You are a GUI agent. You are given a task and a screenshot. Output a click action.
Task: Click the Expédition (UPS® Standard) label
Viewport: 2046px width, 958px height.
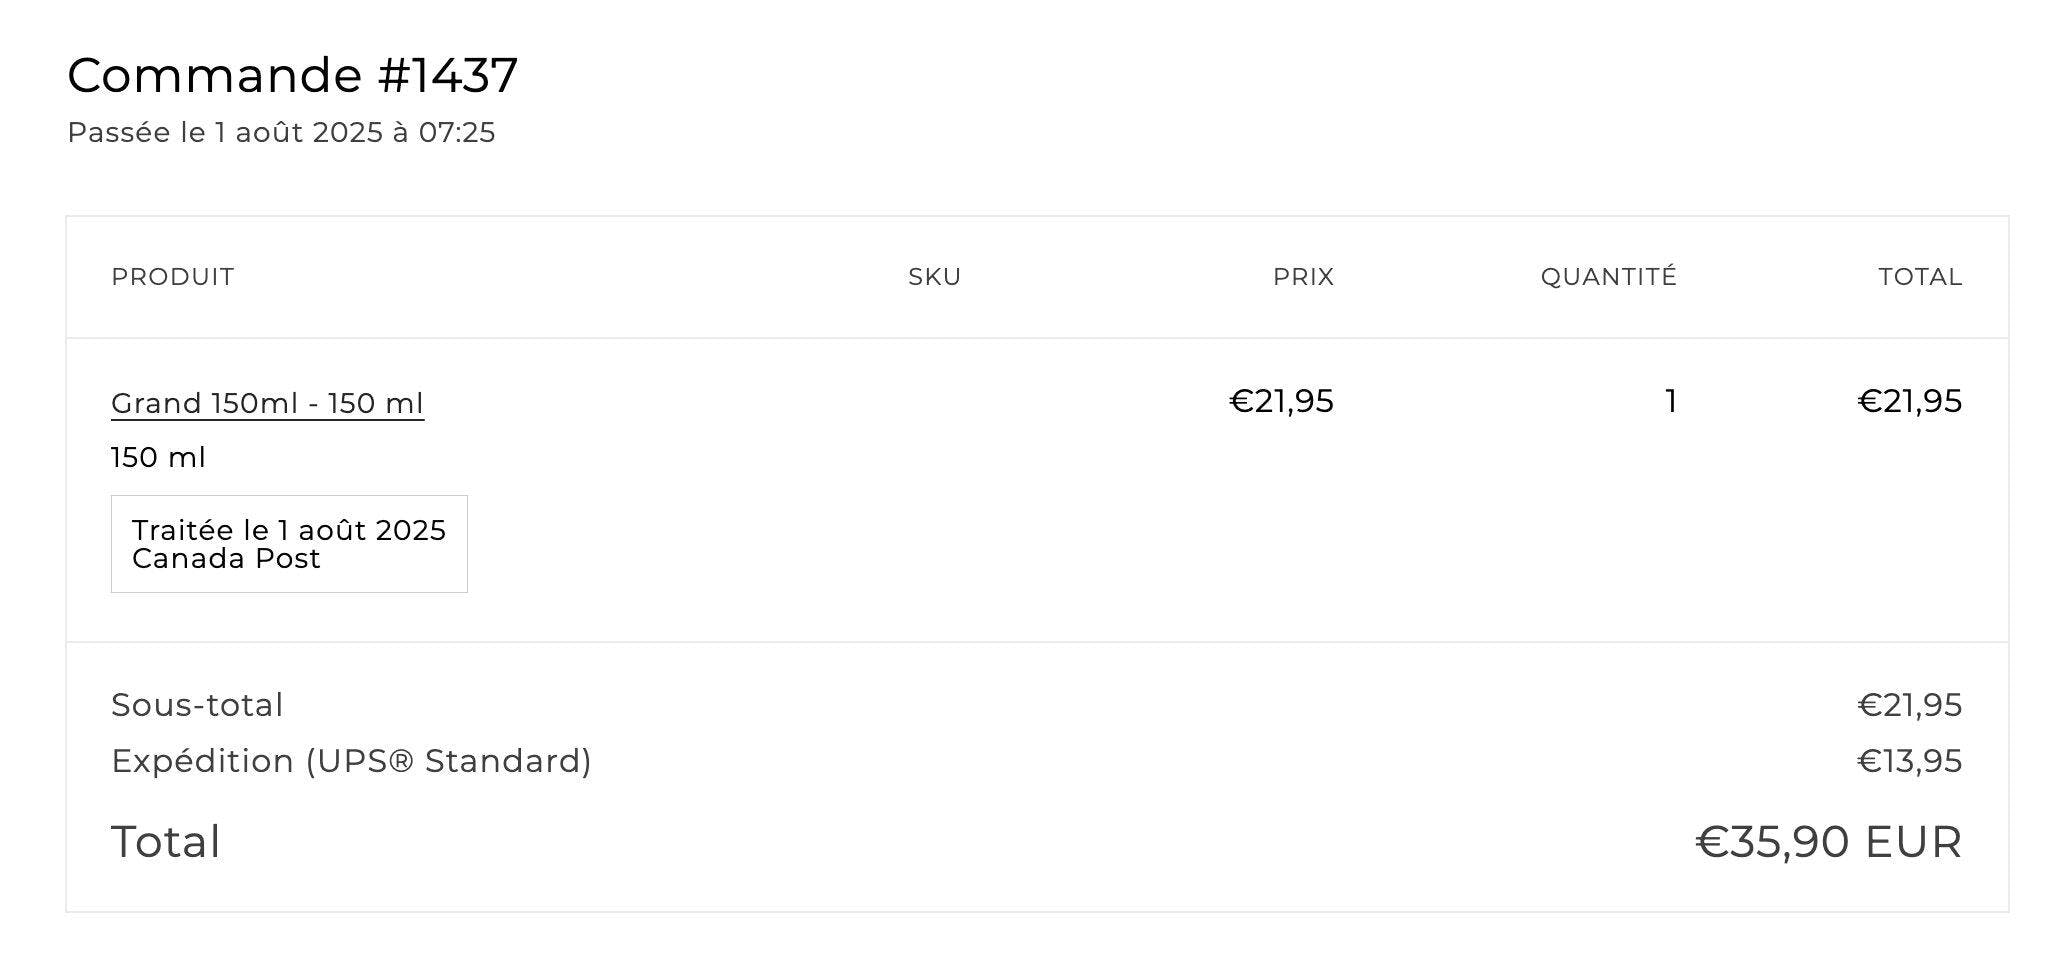[351, 761]
